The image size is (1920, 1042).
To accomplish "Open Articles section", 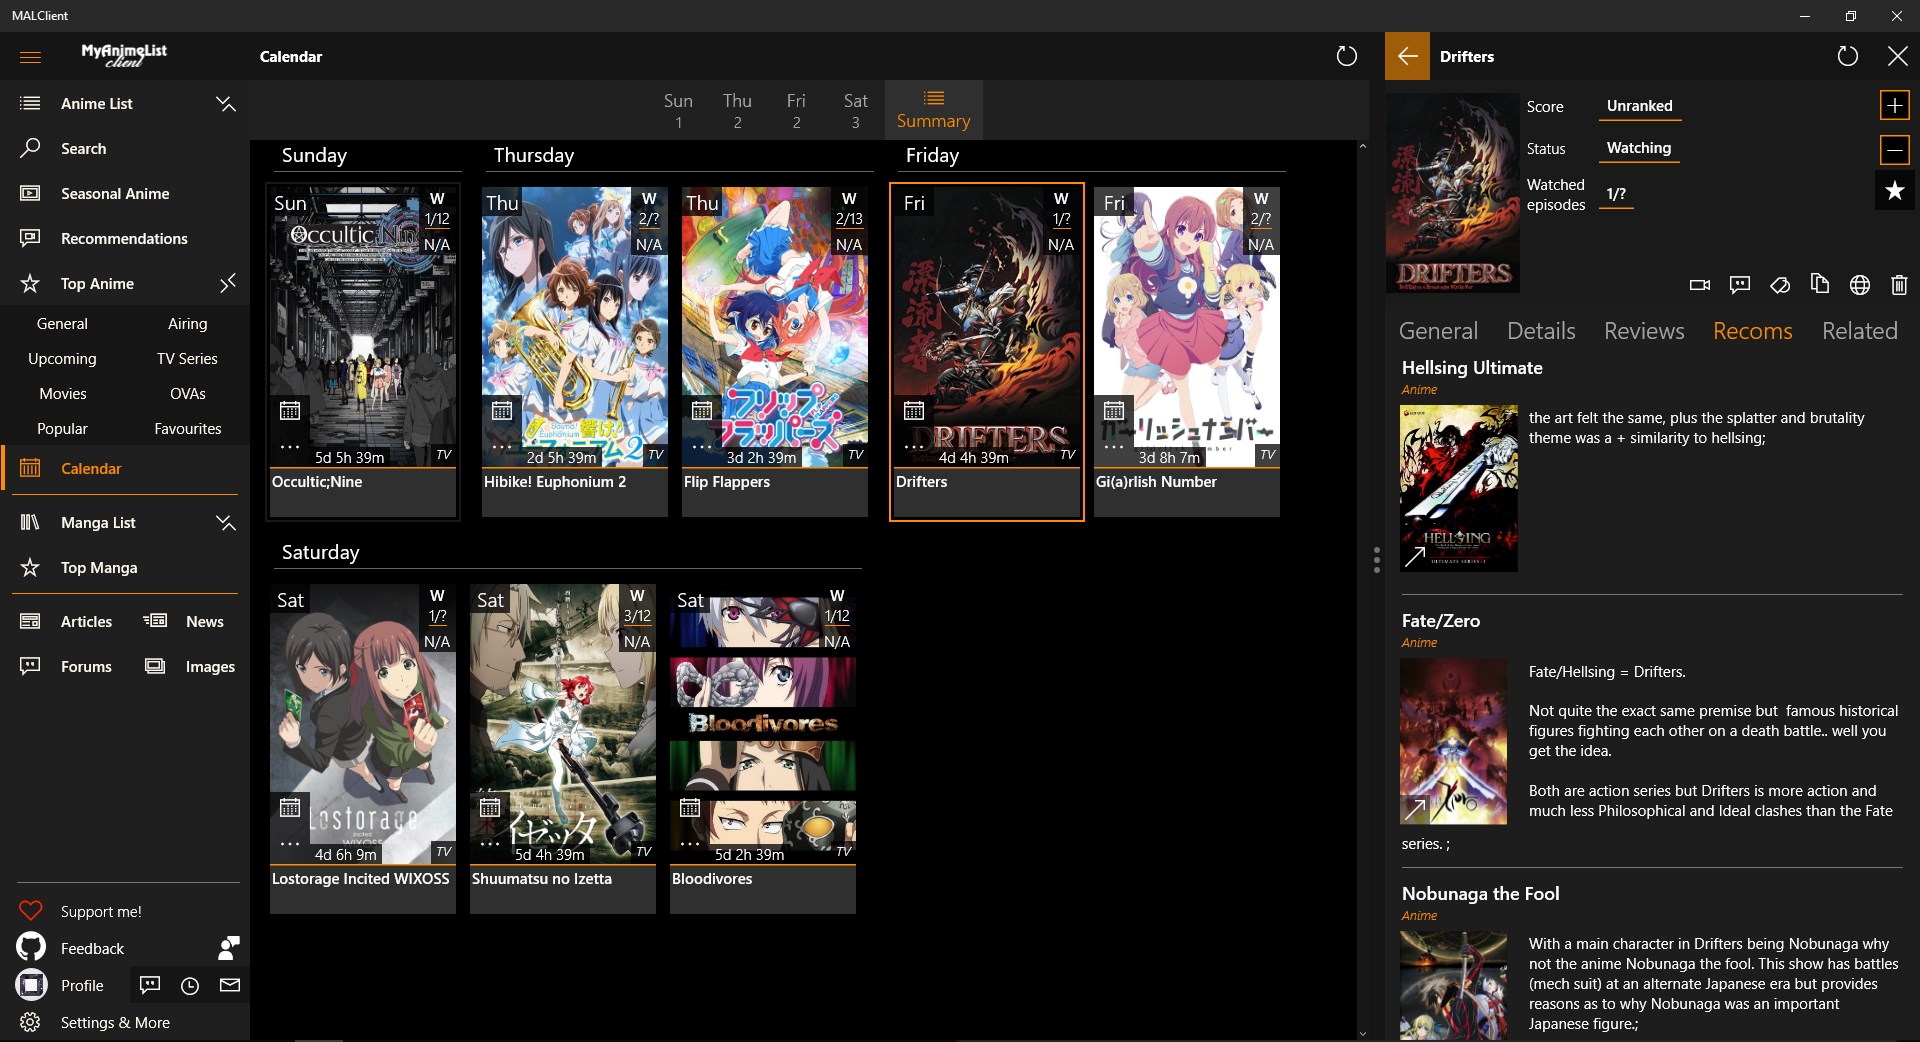I will (66, 621).
